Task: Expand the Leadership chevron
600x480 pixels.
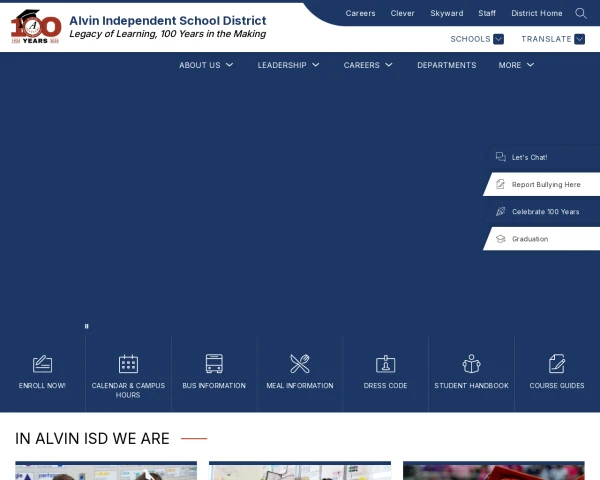Action: 315,65
